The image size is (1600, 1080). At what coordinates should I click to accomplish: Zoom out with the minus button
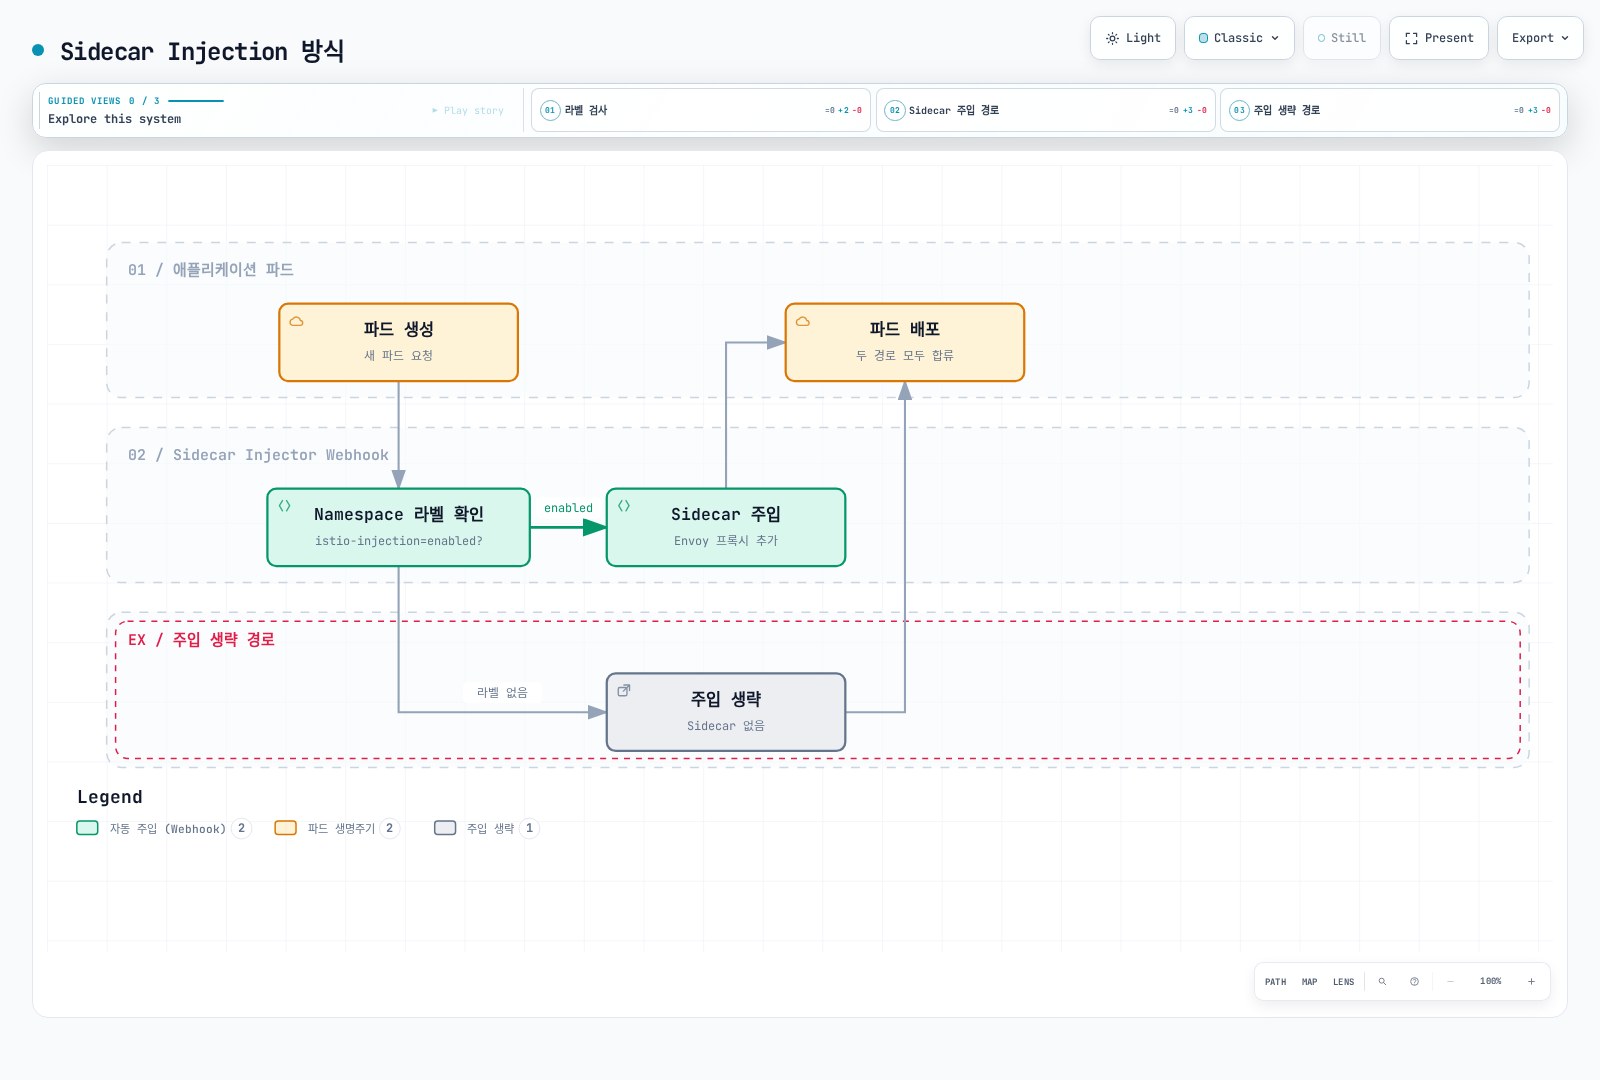[x=1450, y=982]
